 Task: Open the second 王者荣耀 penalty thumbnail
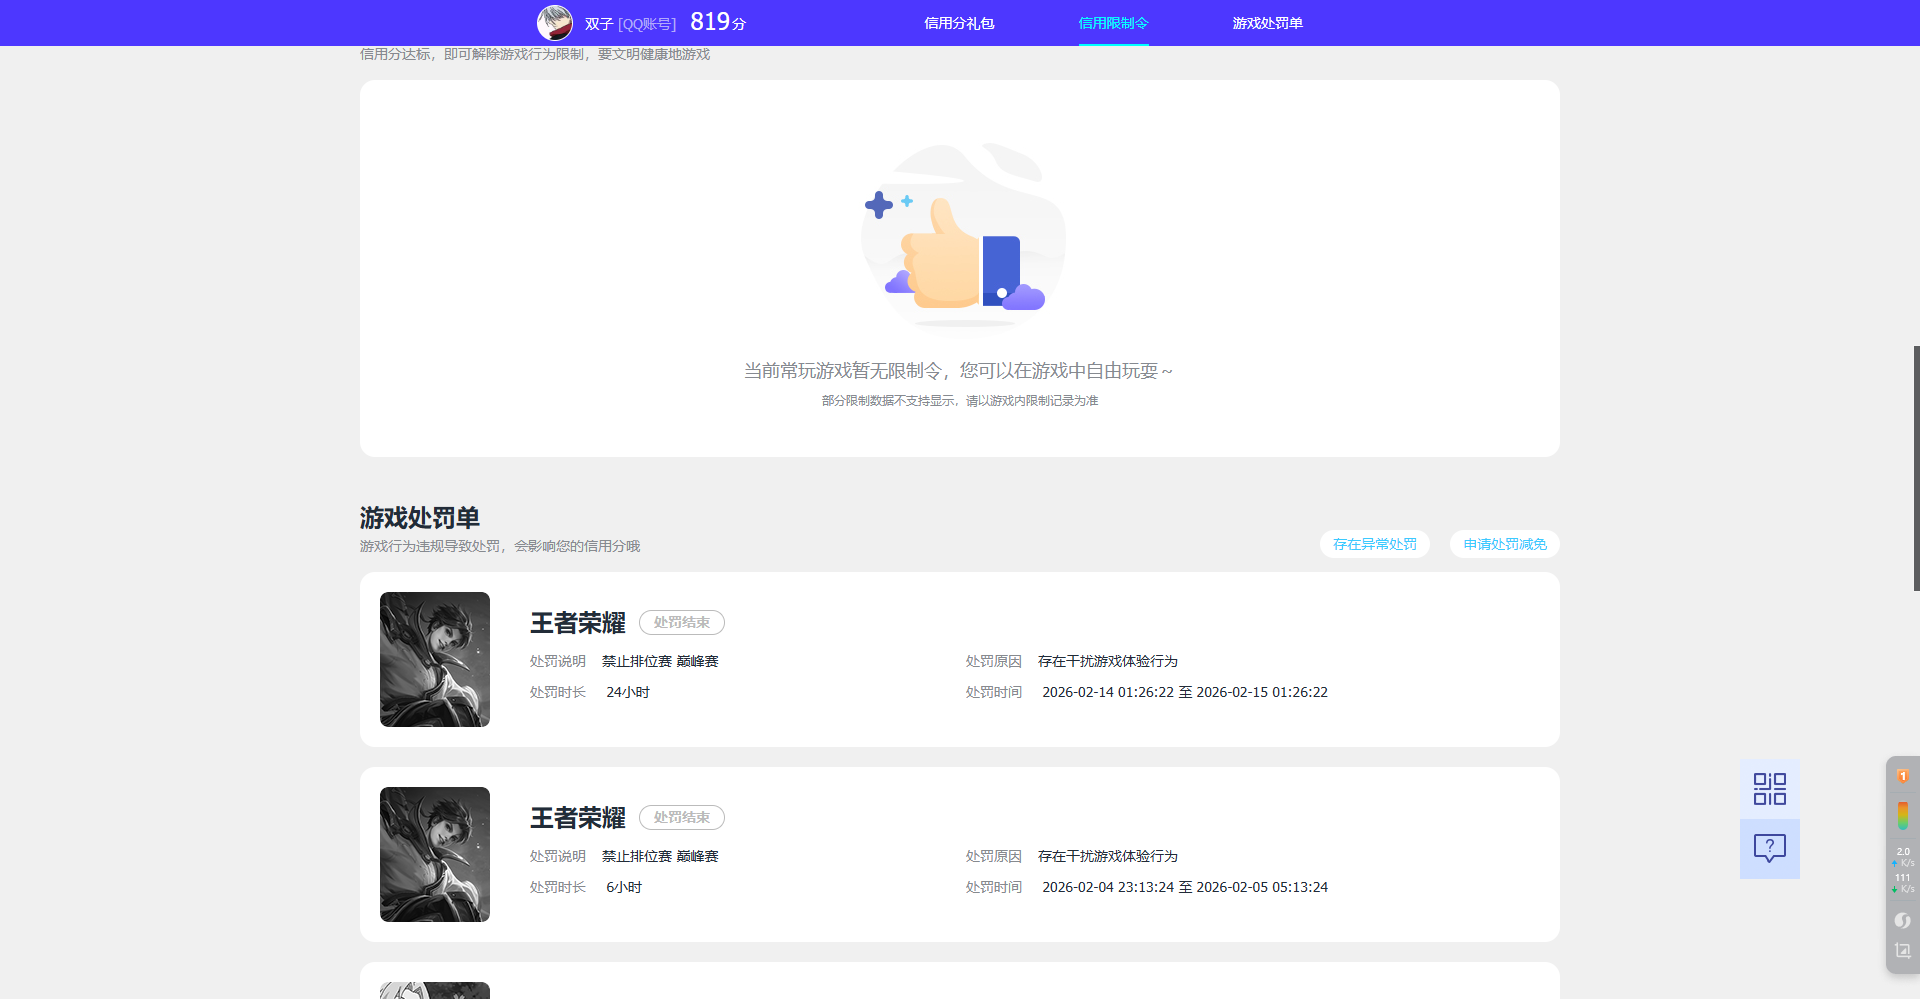(434, 854)
